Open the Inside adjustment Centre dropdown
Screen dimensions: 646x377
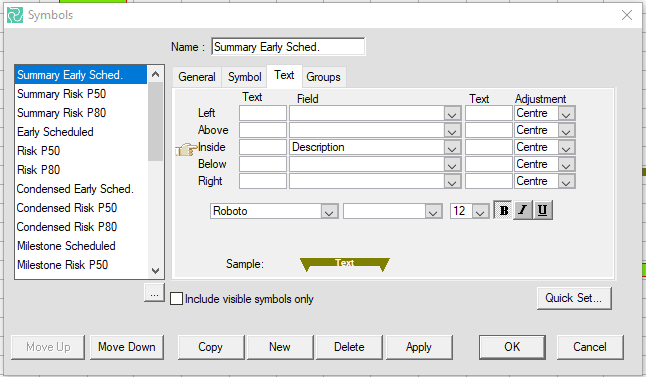click(566, 148)
